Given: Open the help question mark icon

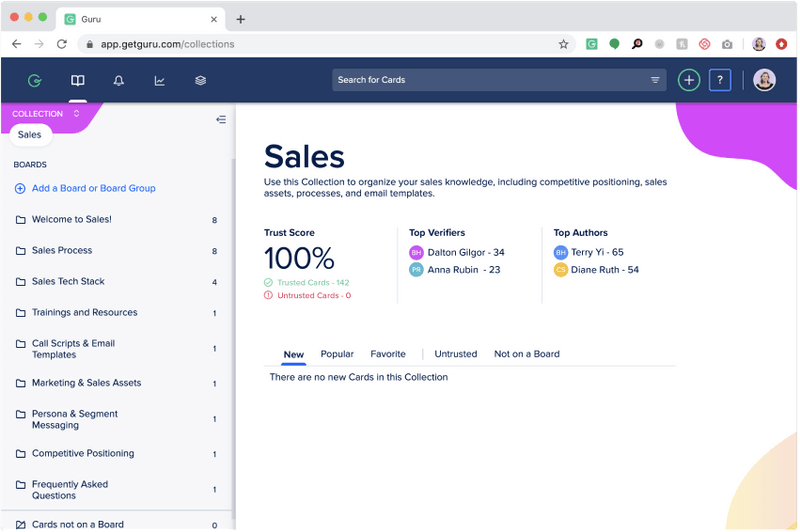Looking at the screenshot, I should (x=720, y=80).
